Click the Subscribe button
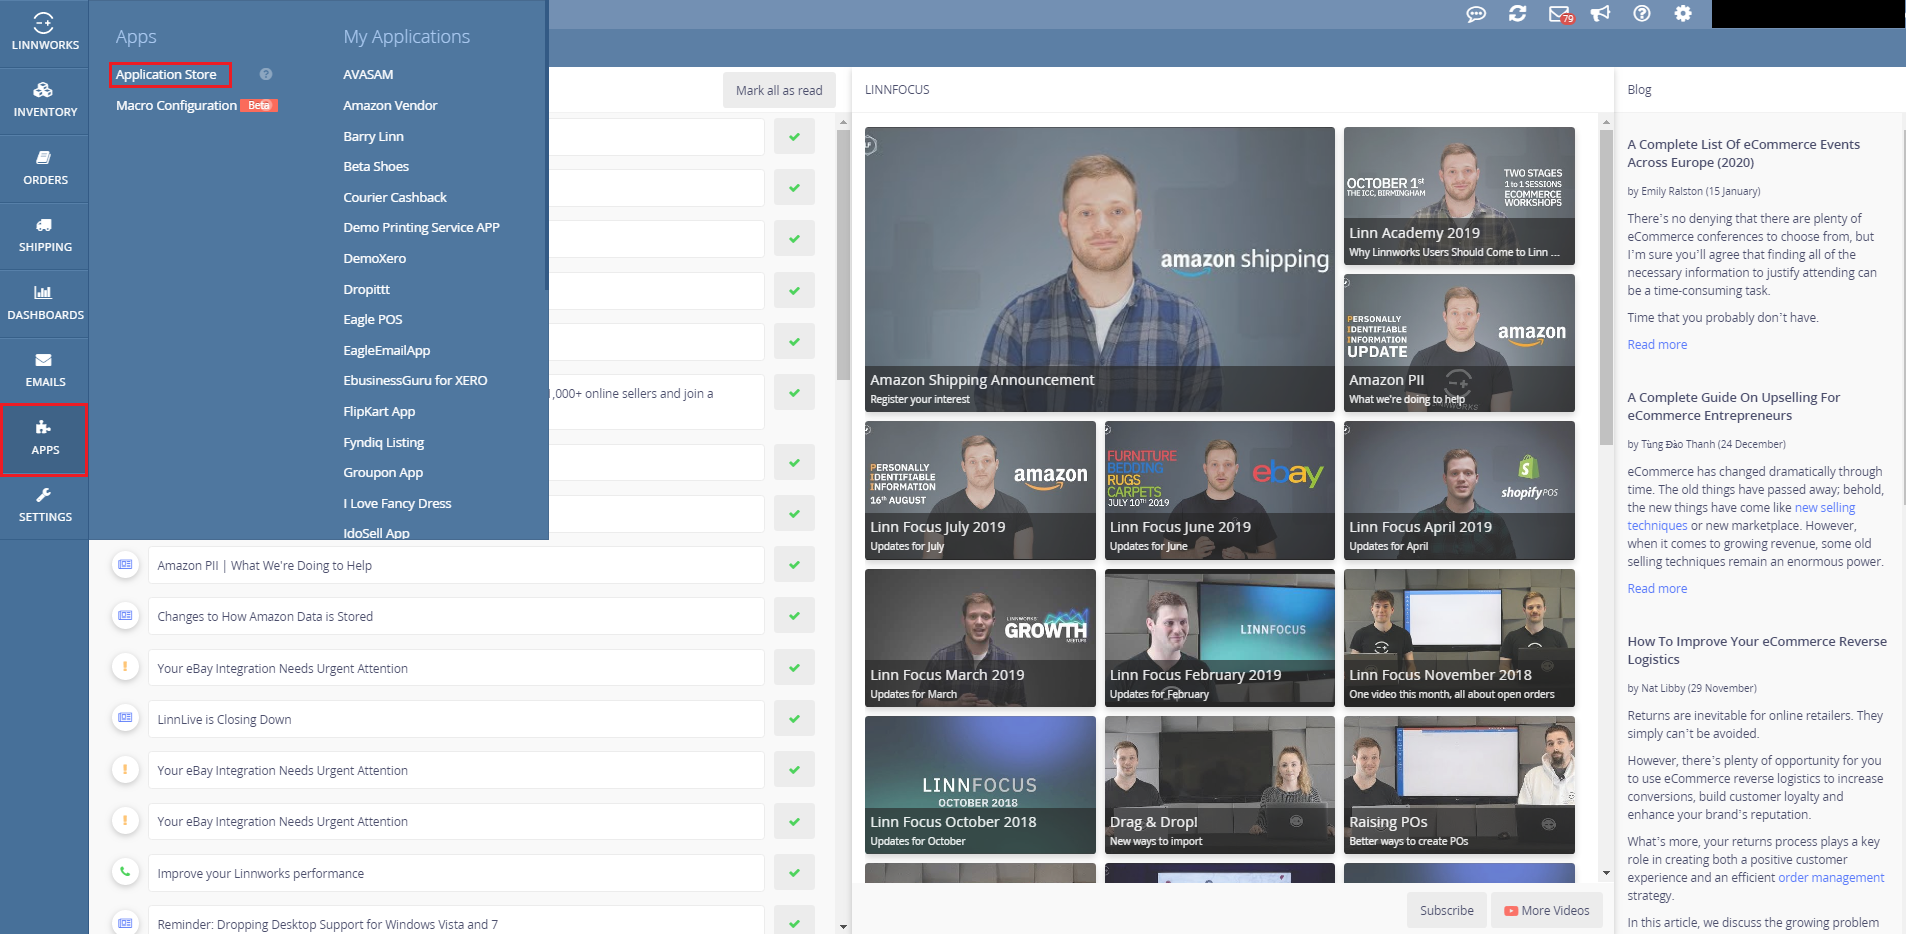The width and height of the screenshot is (1914, 934). (x=1446, y=910)
